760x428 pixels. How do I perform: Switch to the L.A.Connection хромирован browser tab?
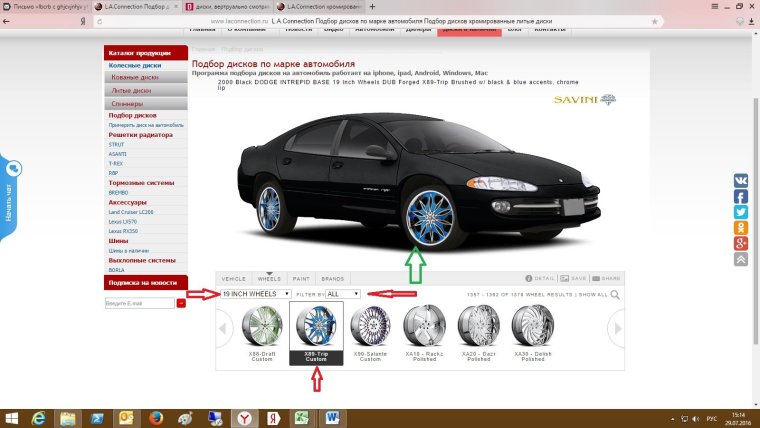pos(319,7)
